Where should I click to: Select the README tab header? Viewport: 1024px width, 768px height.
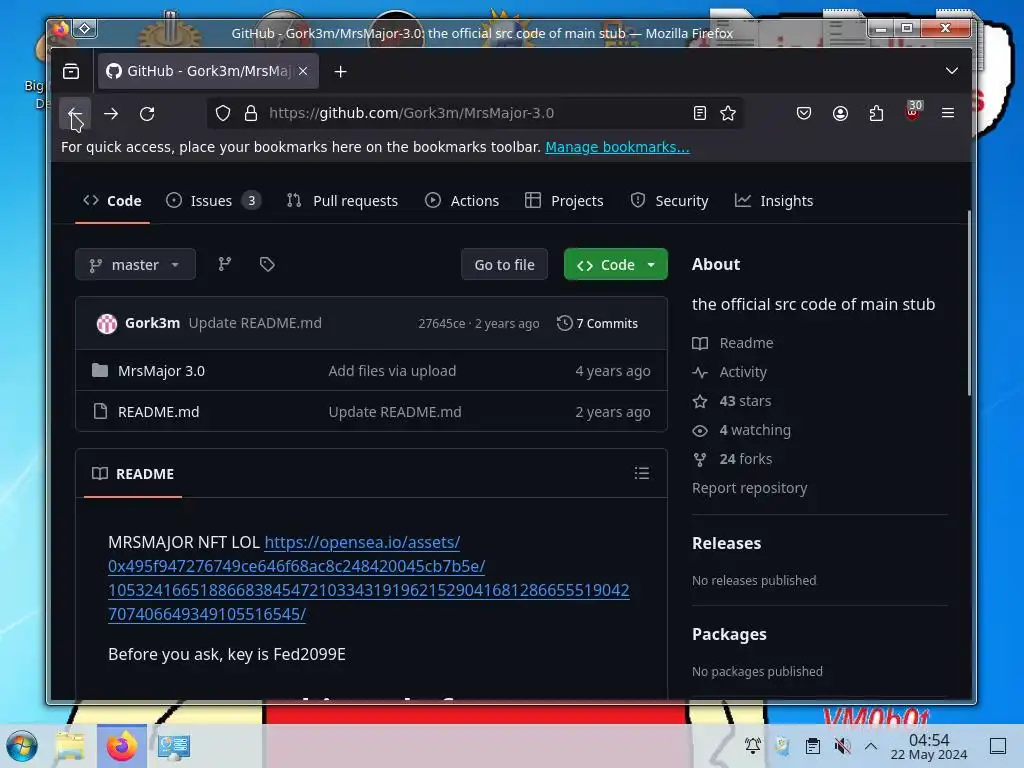(x=133, y=473)
